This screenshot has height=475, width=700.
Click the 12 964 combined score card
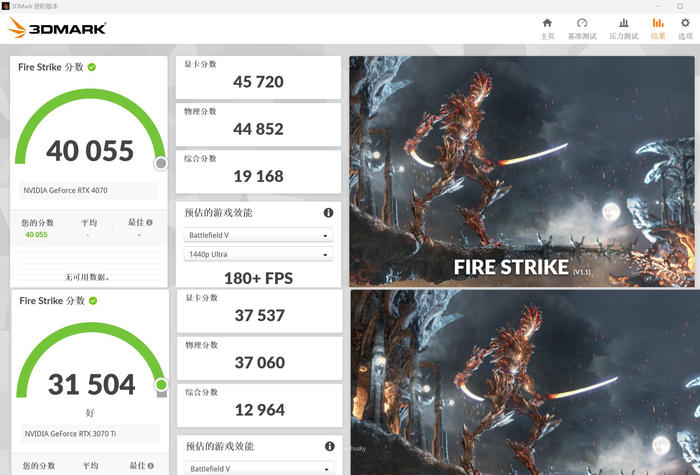tap(260, 406)
